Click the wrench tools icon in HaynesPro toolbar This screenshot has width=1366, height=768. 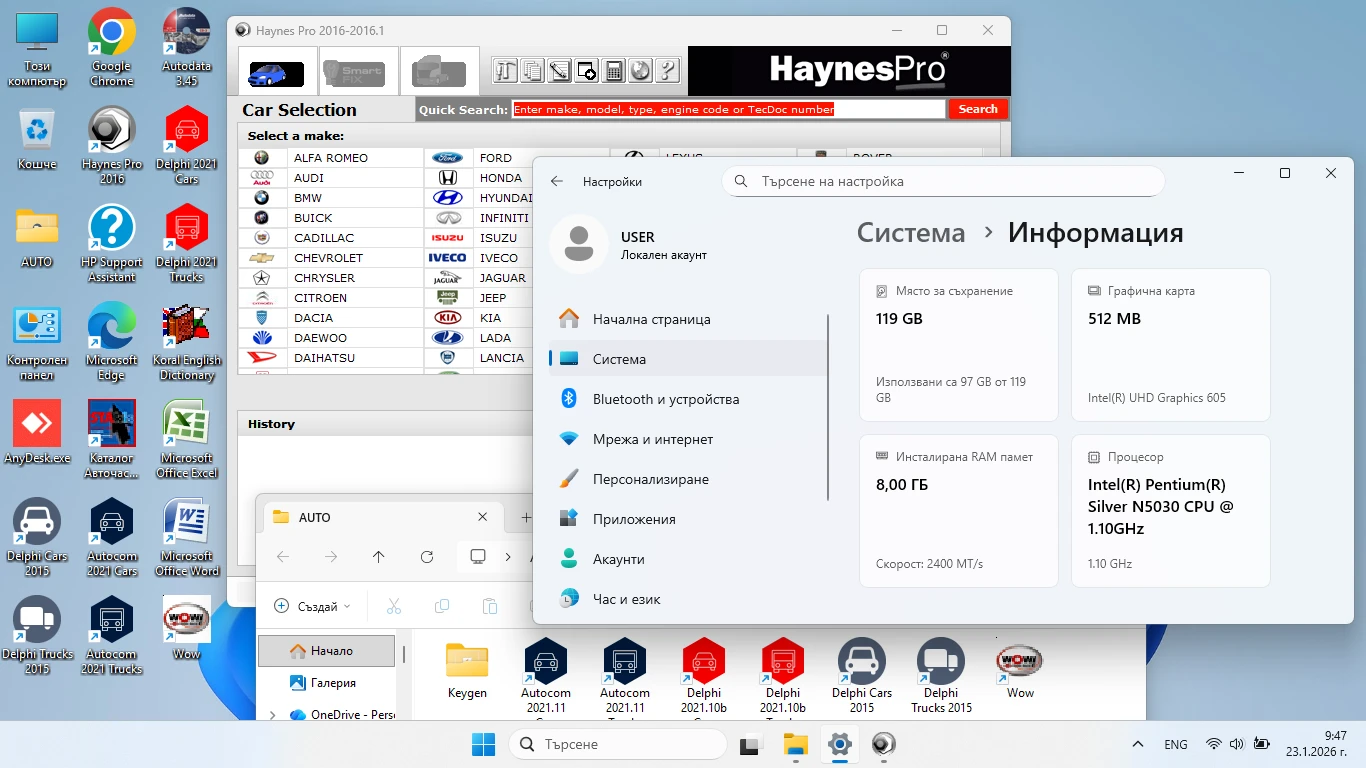pos(506,71)
